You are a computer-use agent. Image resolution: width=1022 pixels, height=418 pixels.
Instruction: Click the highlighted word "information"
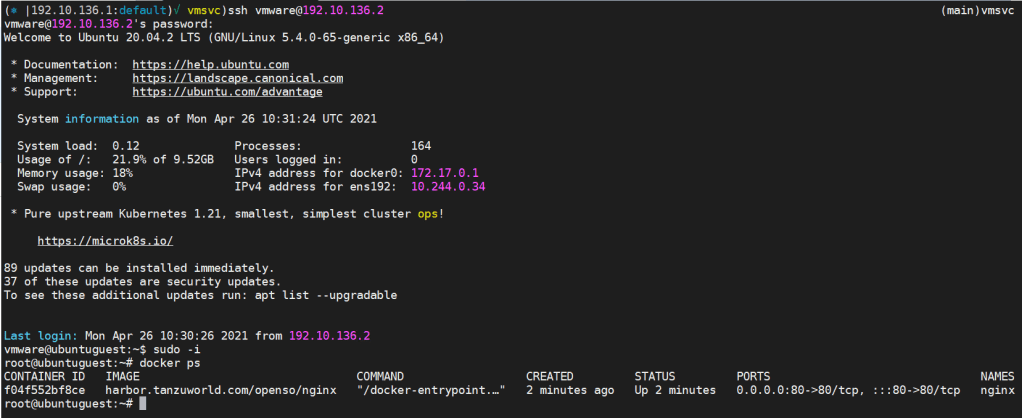[x=102, y=119]
